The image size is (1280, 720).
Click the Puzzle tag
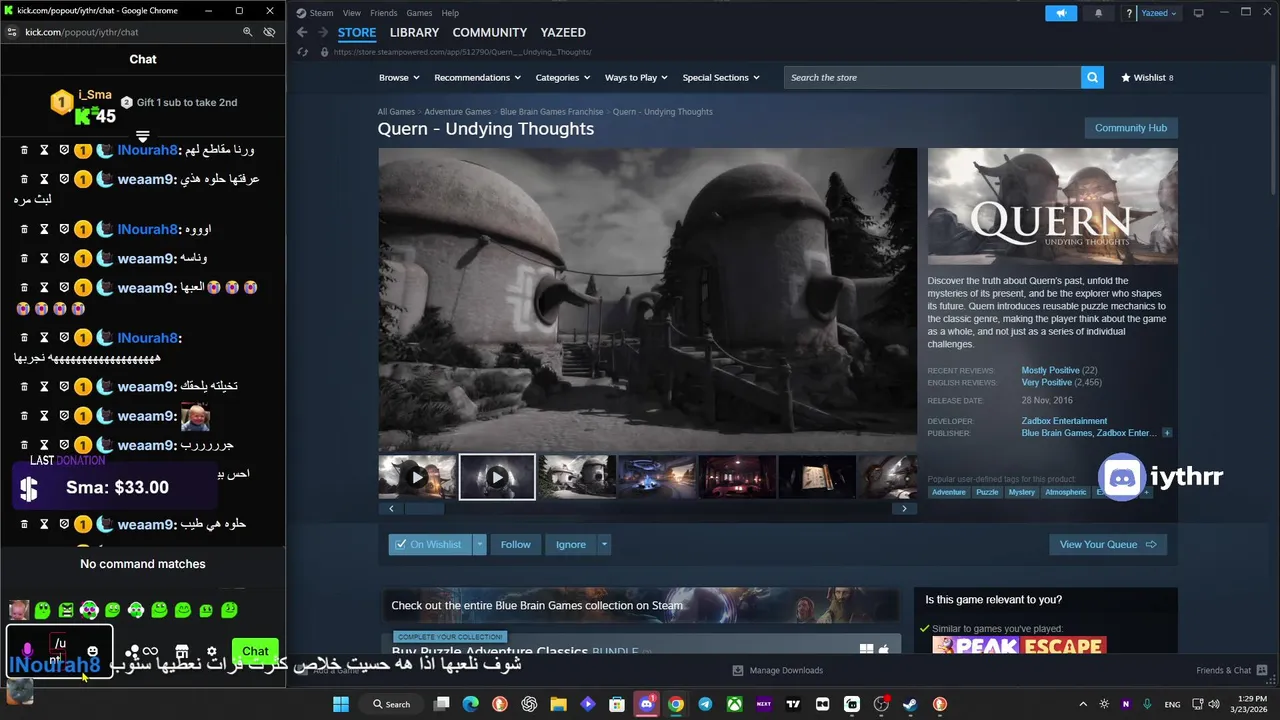pos(987,492)
